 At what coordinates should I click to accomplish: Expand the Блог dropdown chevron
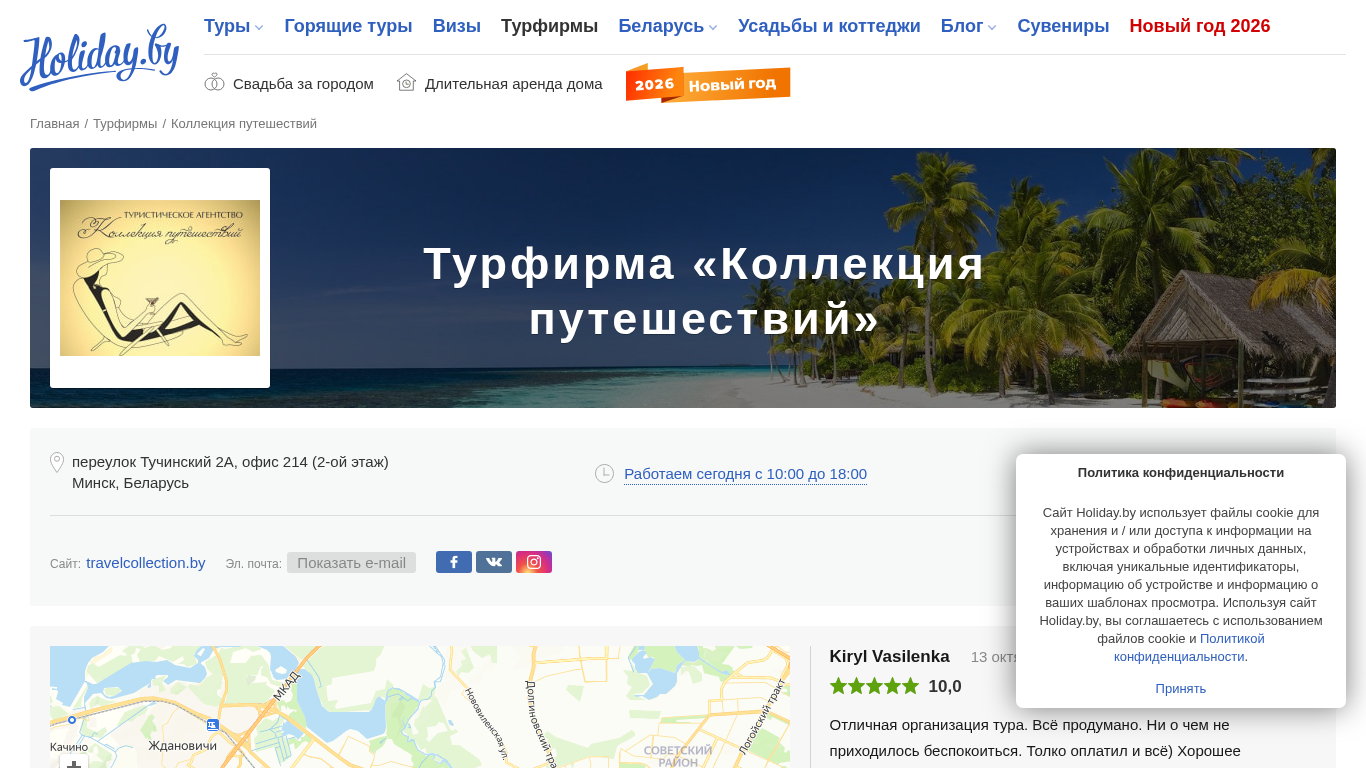992,28
